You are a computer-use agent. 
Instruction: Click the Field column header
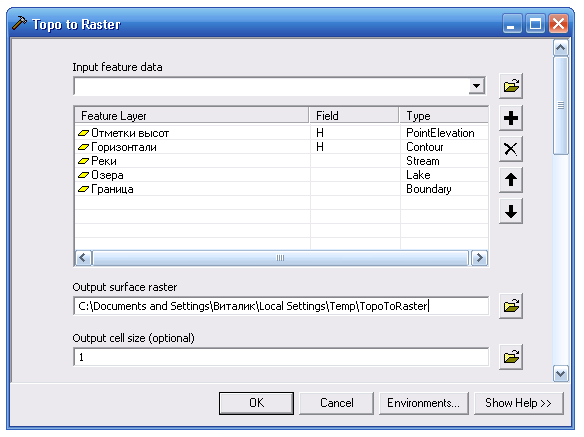pos(354,115)
